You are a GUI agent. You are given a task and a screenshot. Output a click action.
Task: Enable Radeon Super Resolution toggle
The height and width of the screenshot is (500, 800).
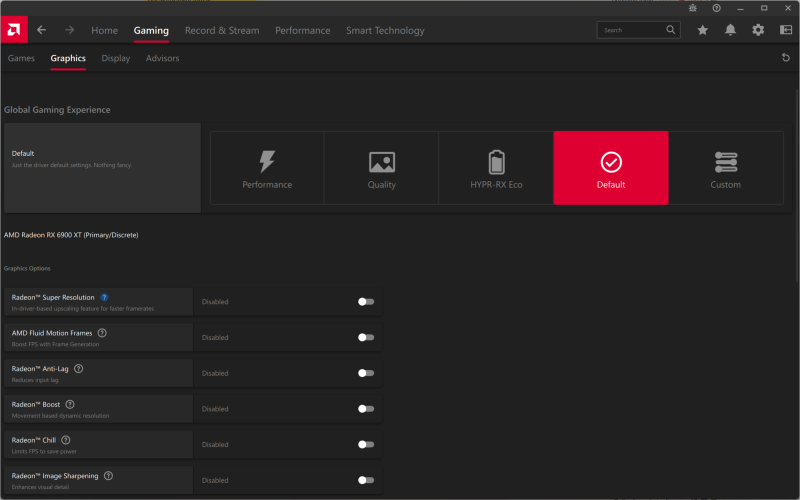coord(366,302)
